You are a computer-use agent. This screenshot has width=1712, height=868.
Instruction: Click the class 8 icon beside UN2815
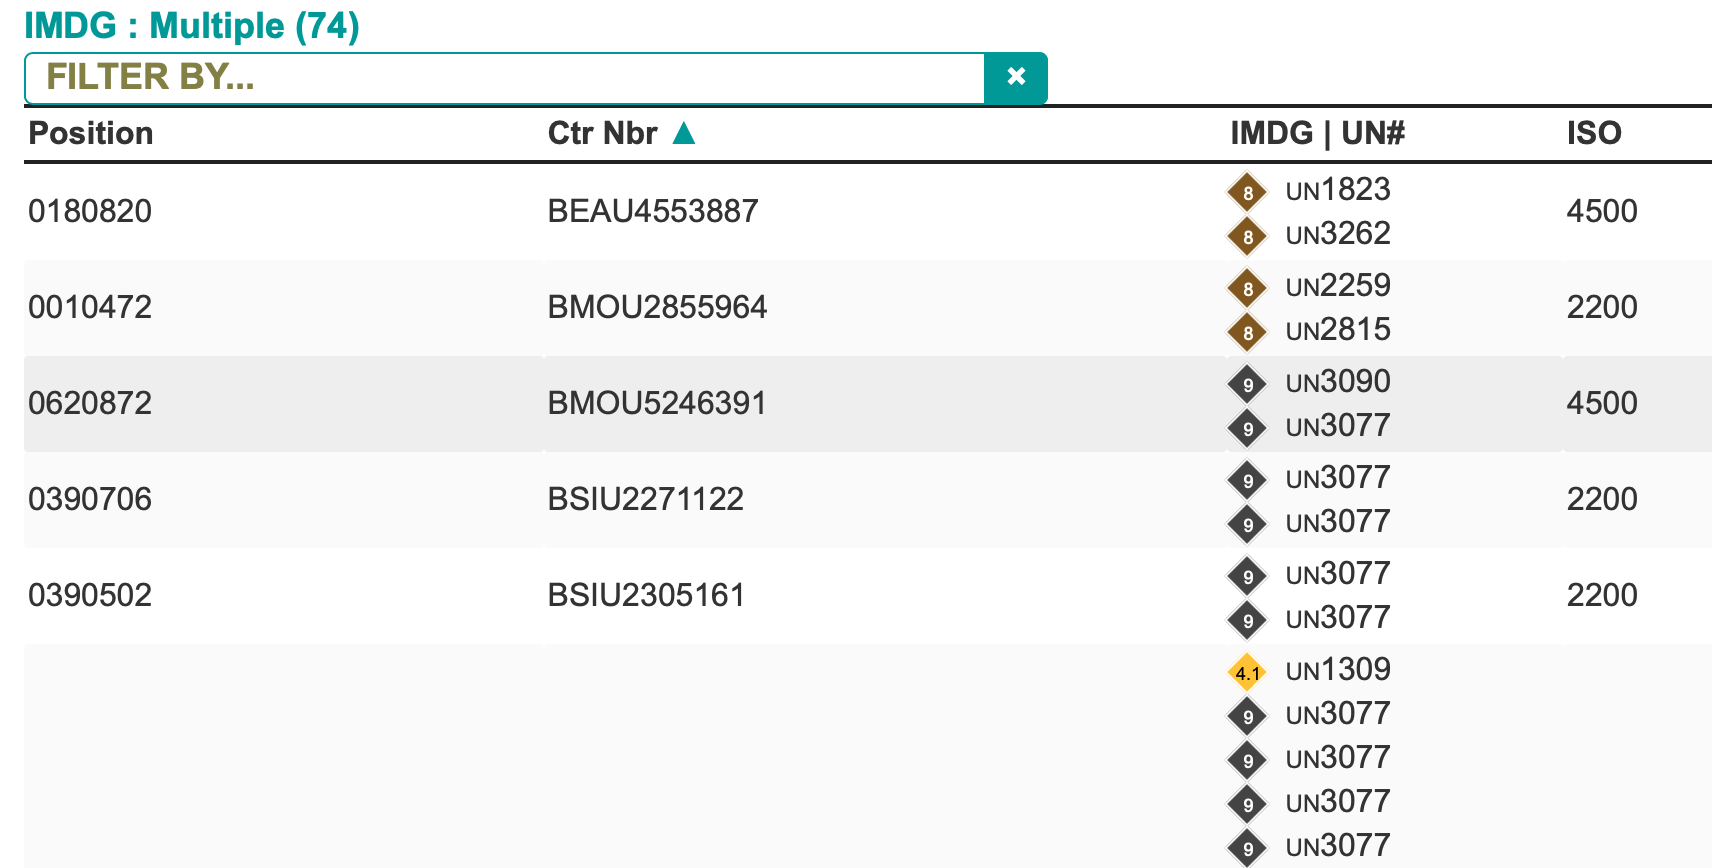click(1247, 332)
